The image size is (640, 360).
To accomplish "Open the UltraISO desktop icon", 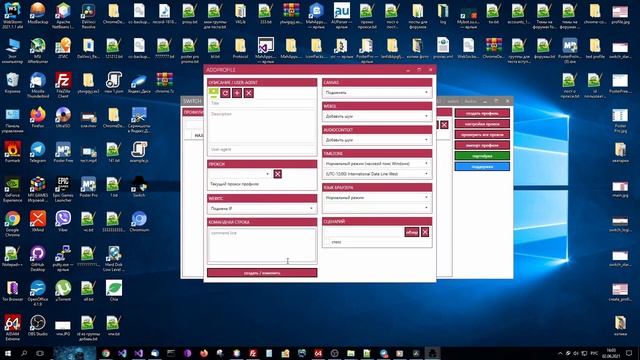I will point(63,118).
